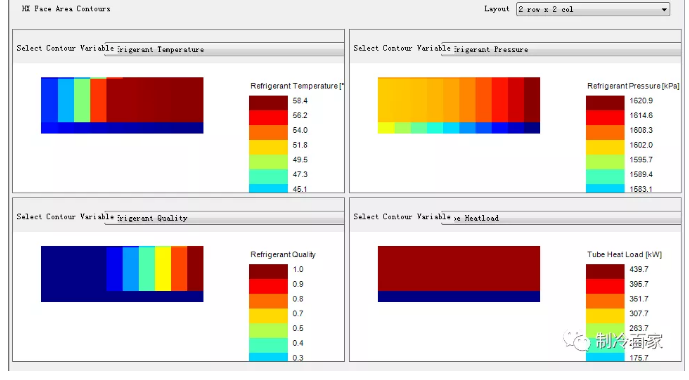
Task: Click the 56.2 temperature legend swatch
Action: [x=268, y=118]
